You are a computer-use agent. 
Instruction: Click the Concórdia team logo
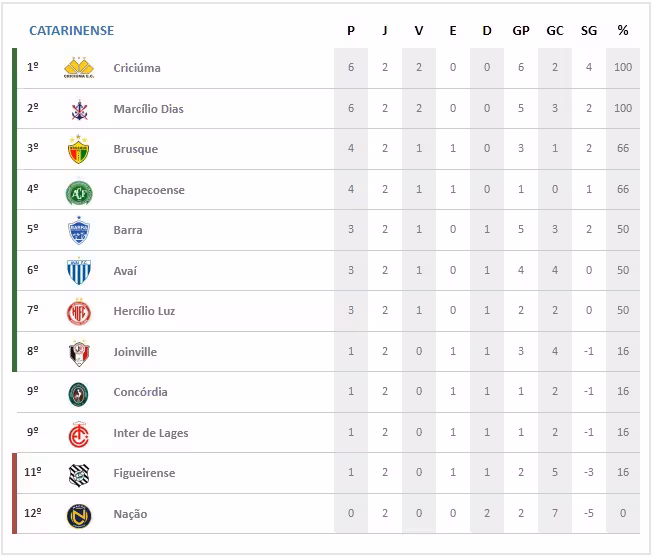(78, 392)
